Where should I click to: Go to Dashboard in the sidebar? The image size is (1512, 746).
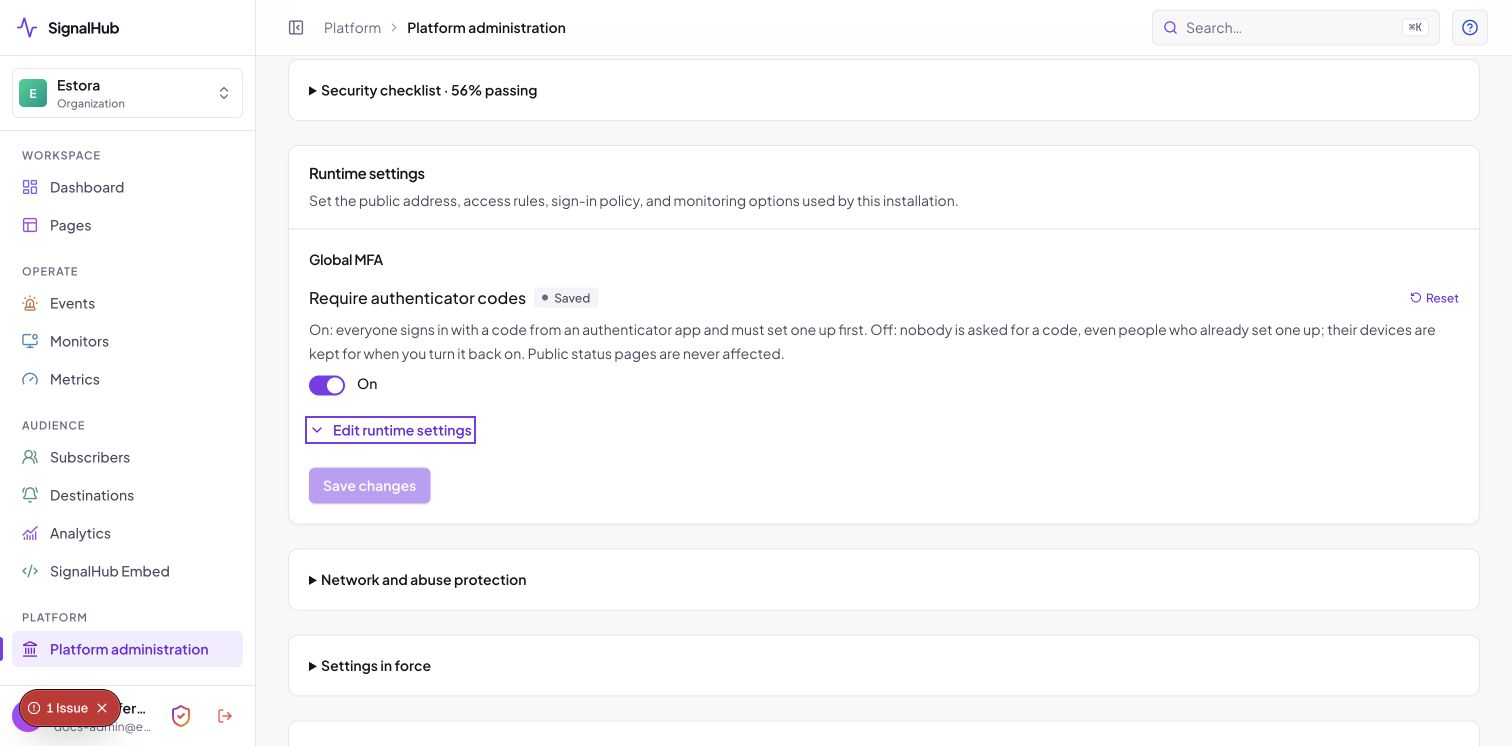(127, 187)
